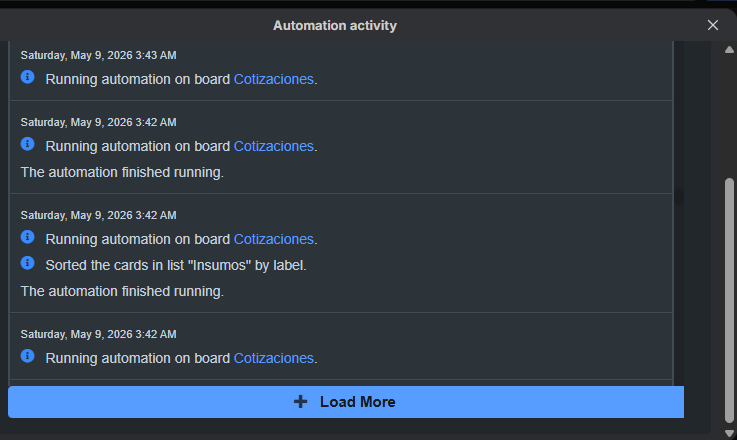
Task: Click info icon in the 3:42 AM finished-running entry
Action: (27, 144)
